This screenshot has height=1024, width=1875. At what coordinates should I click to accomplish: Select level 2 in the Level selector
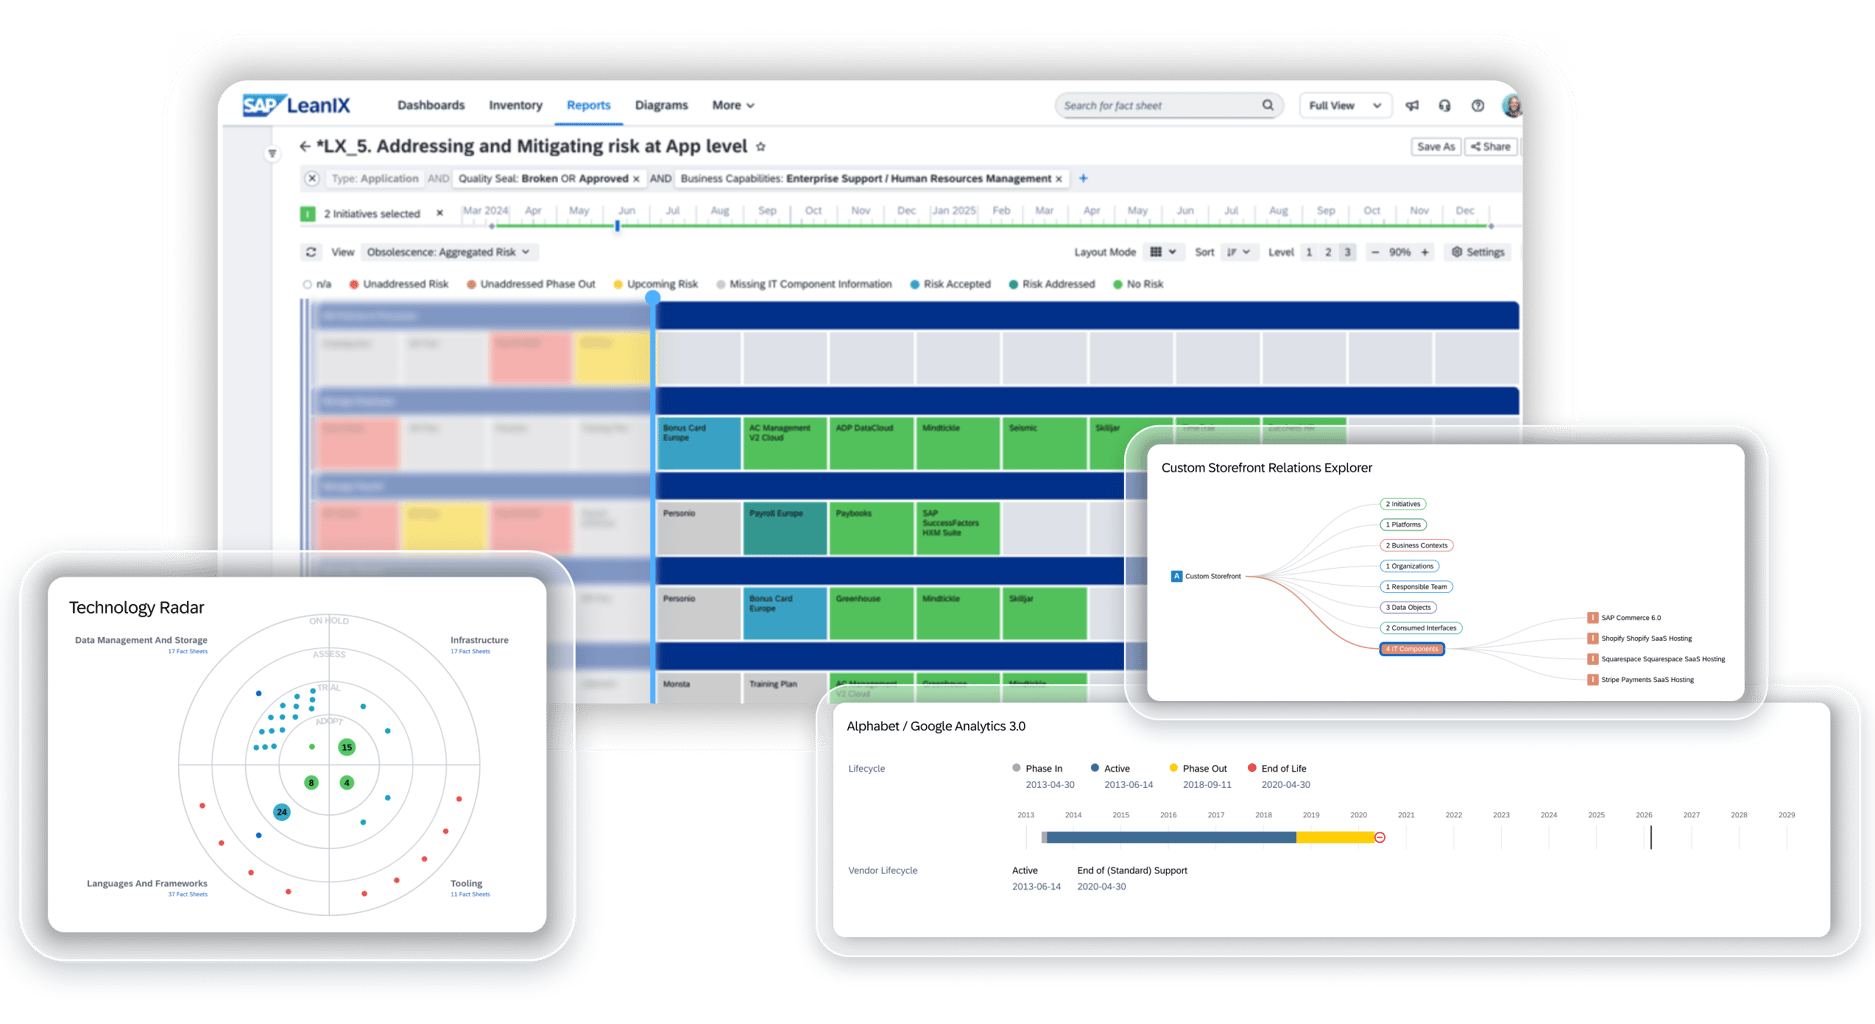[x=1328, y=252]
